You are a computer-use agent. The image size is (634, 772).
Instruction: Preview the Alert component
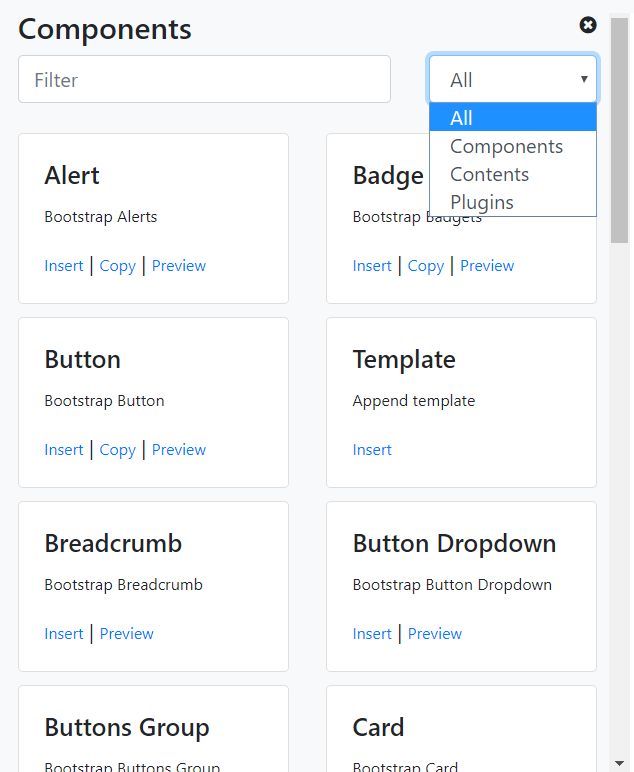pos(179,266)
